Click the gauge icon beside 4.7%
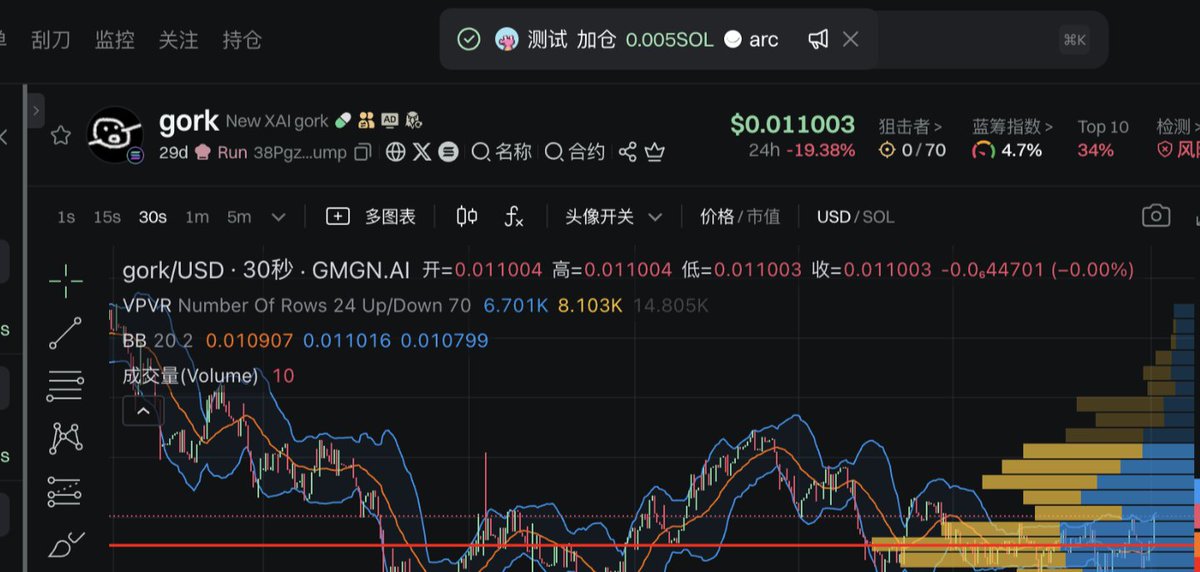Image resolution: width=1200 pixels, height=572 pixels. point(984,150)
